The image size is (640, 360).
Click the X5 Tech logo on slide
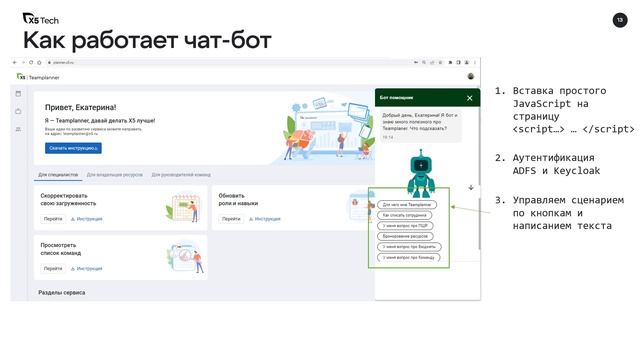(40, 19)
